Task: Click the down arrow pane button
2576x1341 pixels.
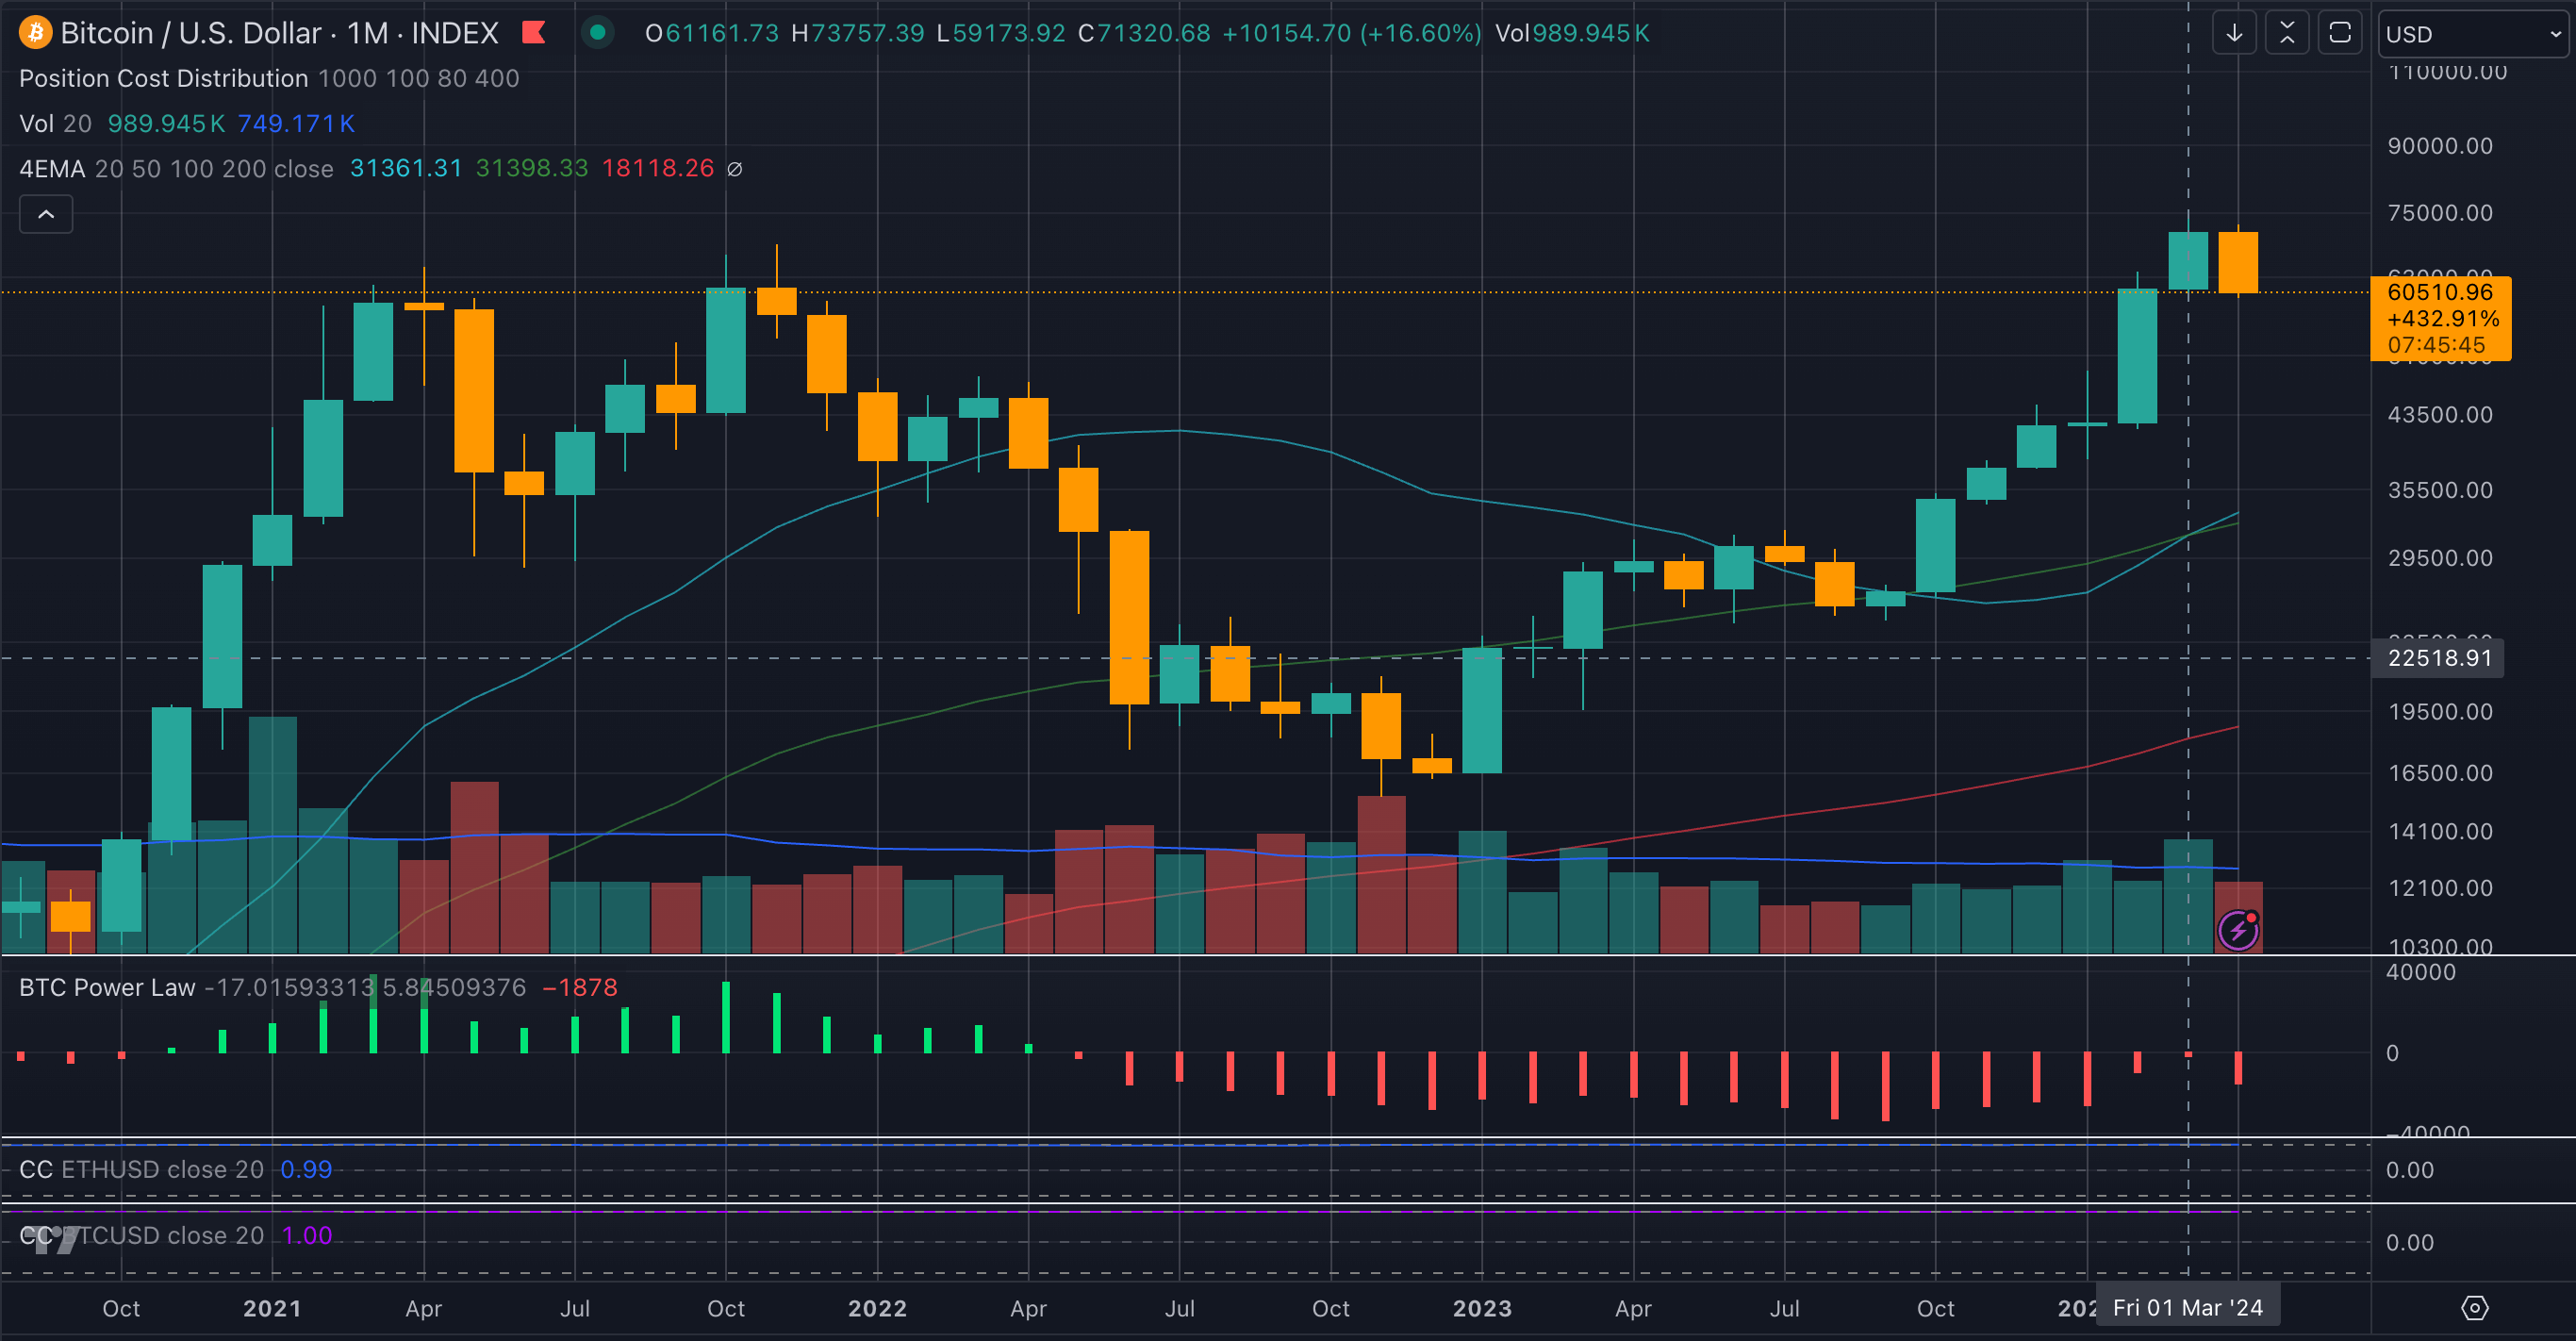Action: 2234,33
